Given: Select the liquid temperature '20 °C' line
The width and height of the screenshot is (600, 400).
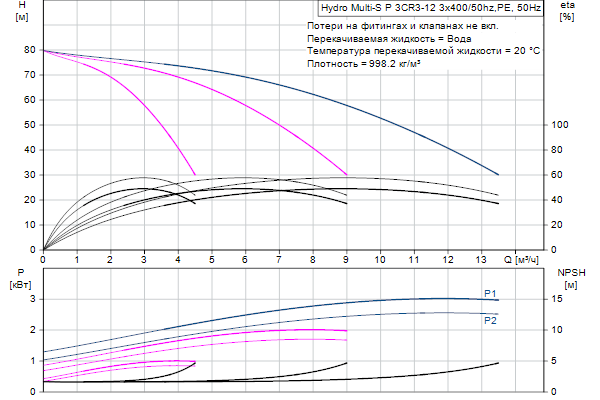Looking at the screenshot, I should pyautogui.click(x=424, y=50).
